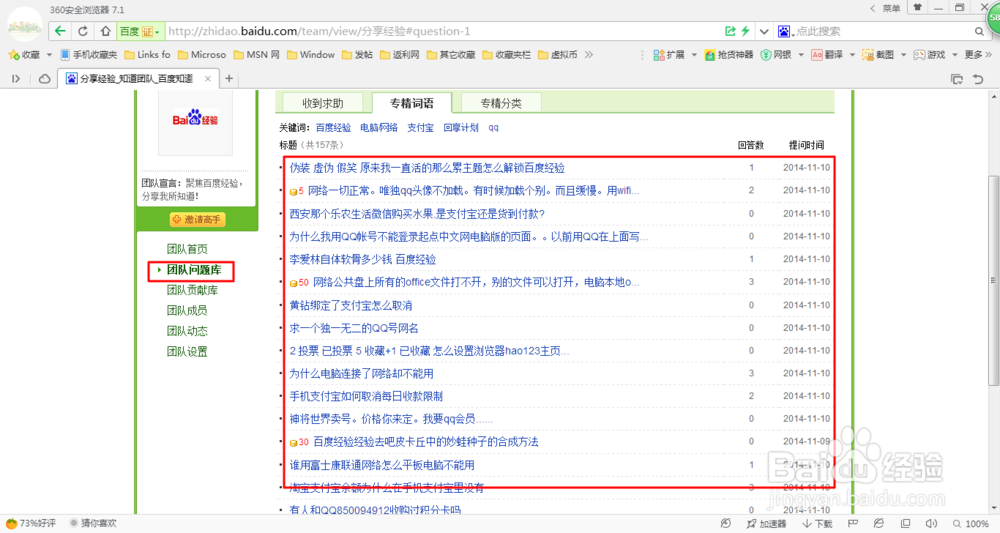Expand the 截图 dropdown arrow
The image size is (1000, 533).
coord(903,55)
